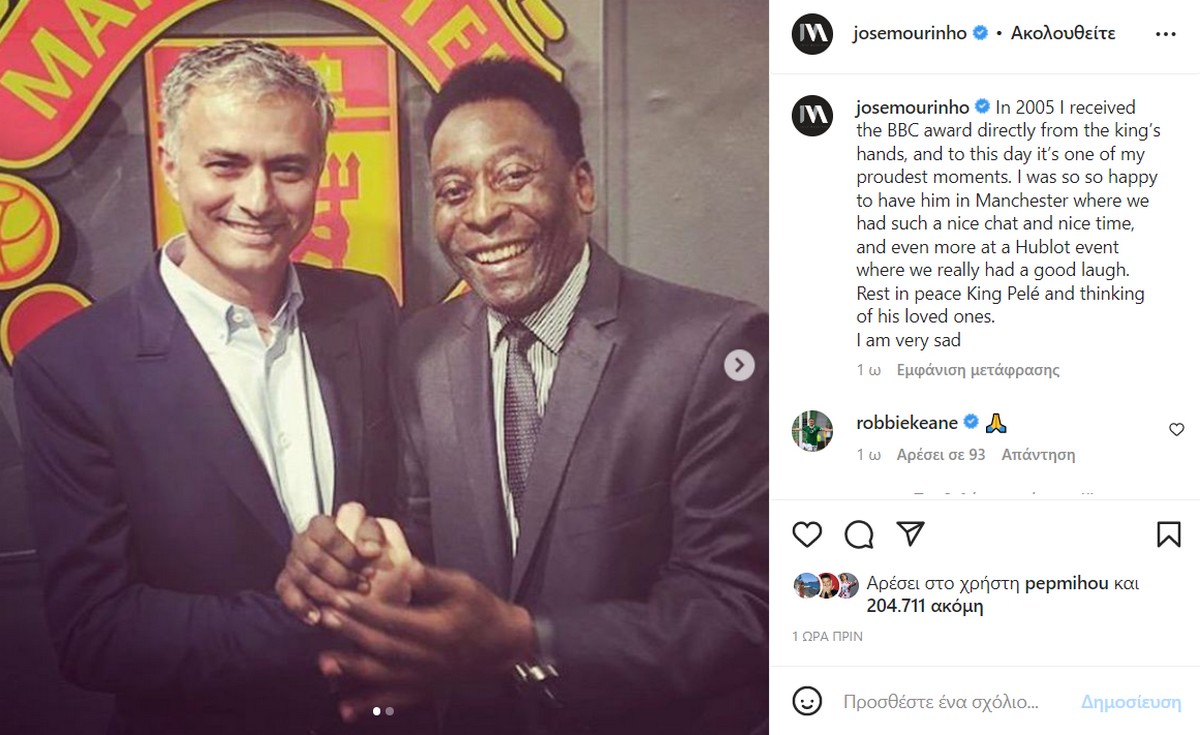
Task: Go to next photo with arrow
Action: [739, 366]
